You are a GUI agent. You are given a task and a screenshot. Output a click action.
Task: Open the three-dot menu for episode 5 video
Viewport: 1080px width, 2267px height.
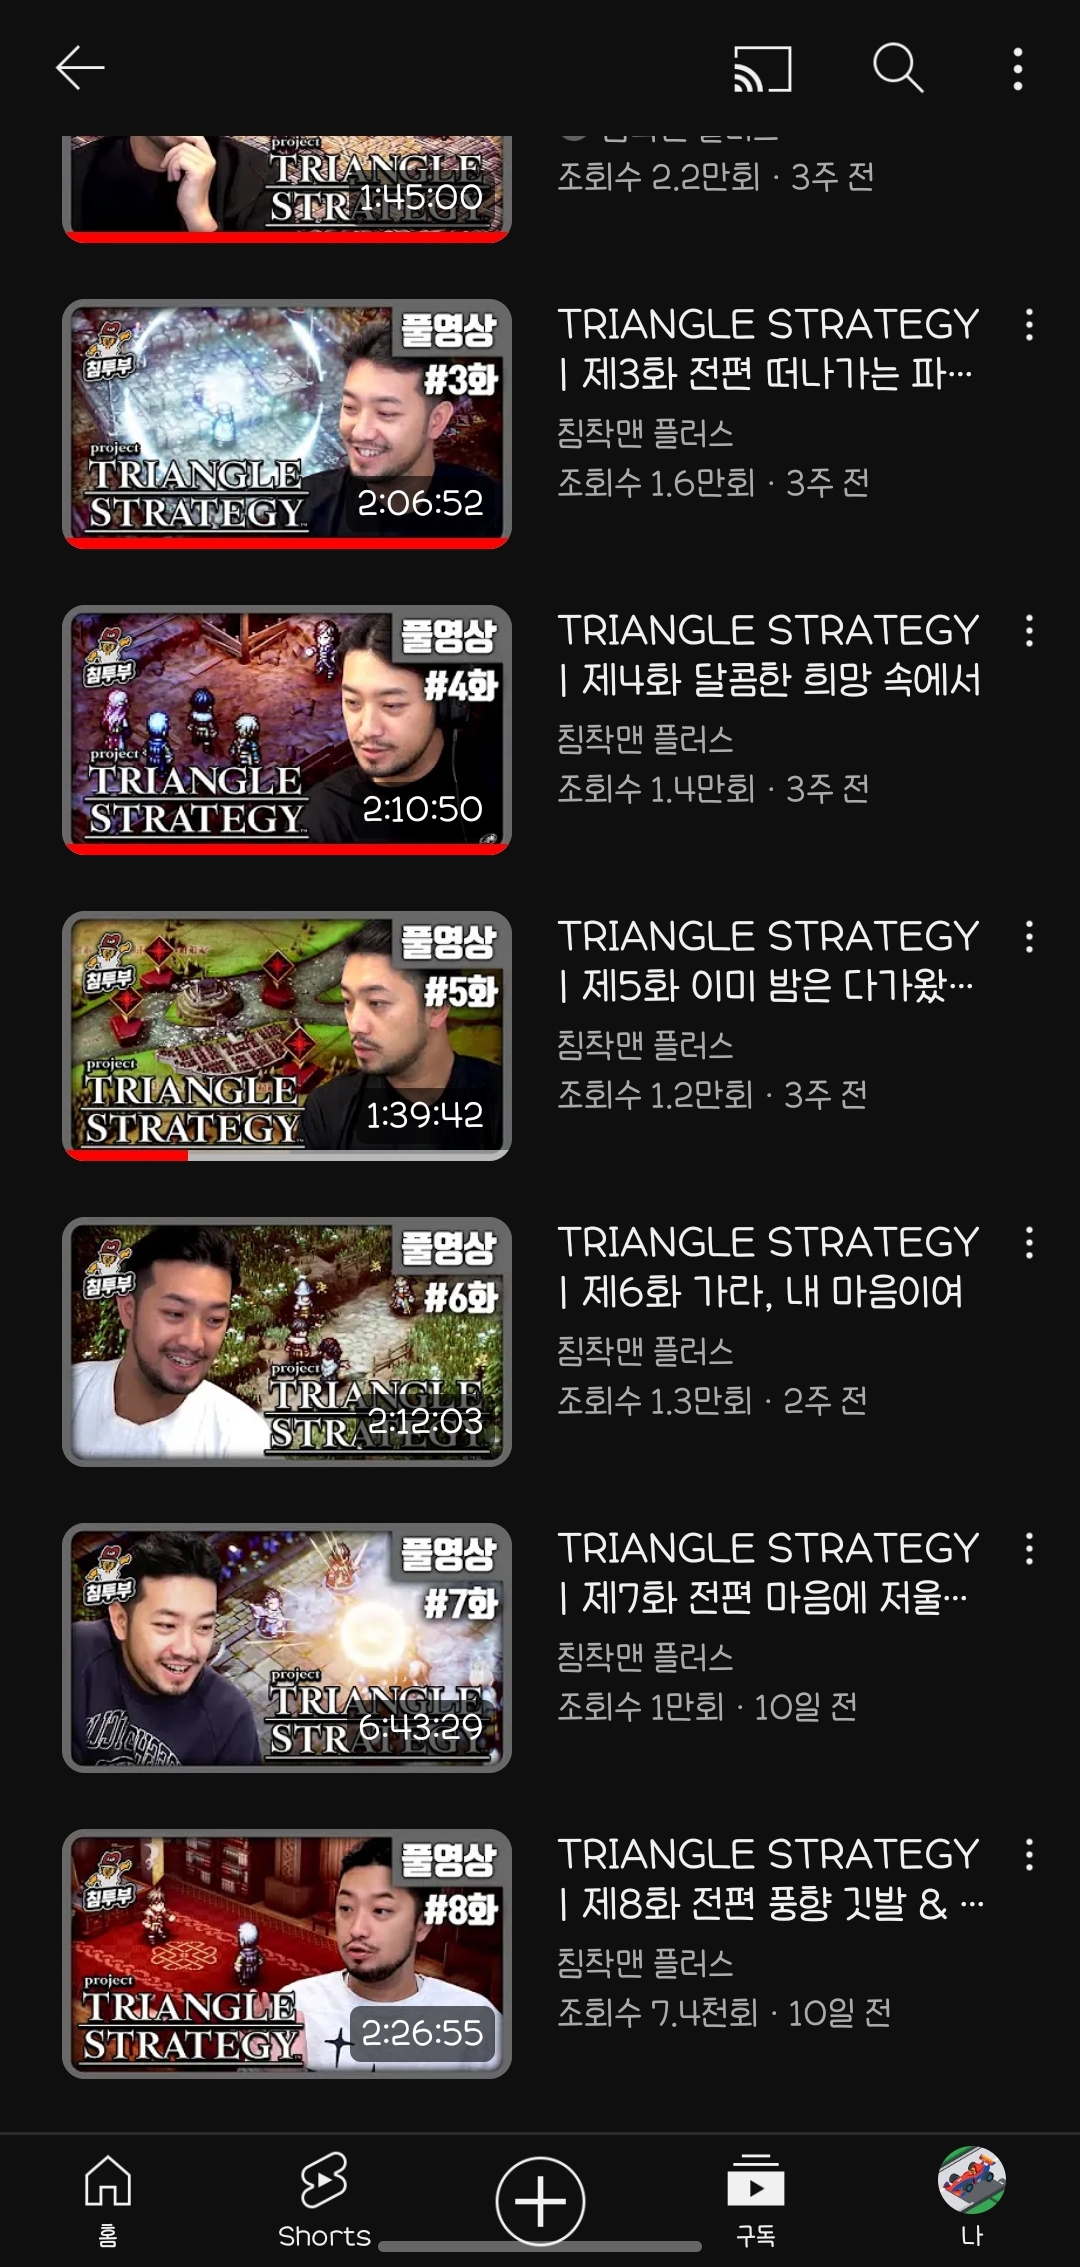[x=1029, y=937]
